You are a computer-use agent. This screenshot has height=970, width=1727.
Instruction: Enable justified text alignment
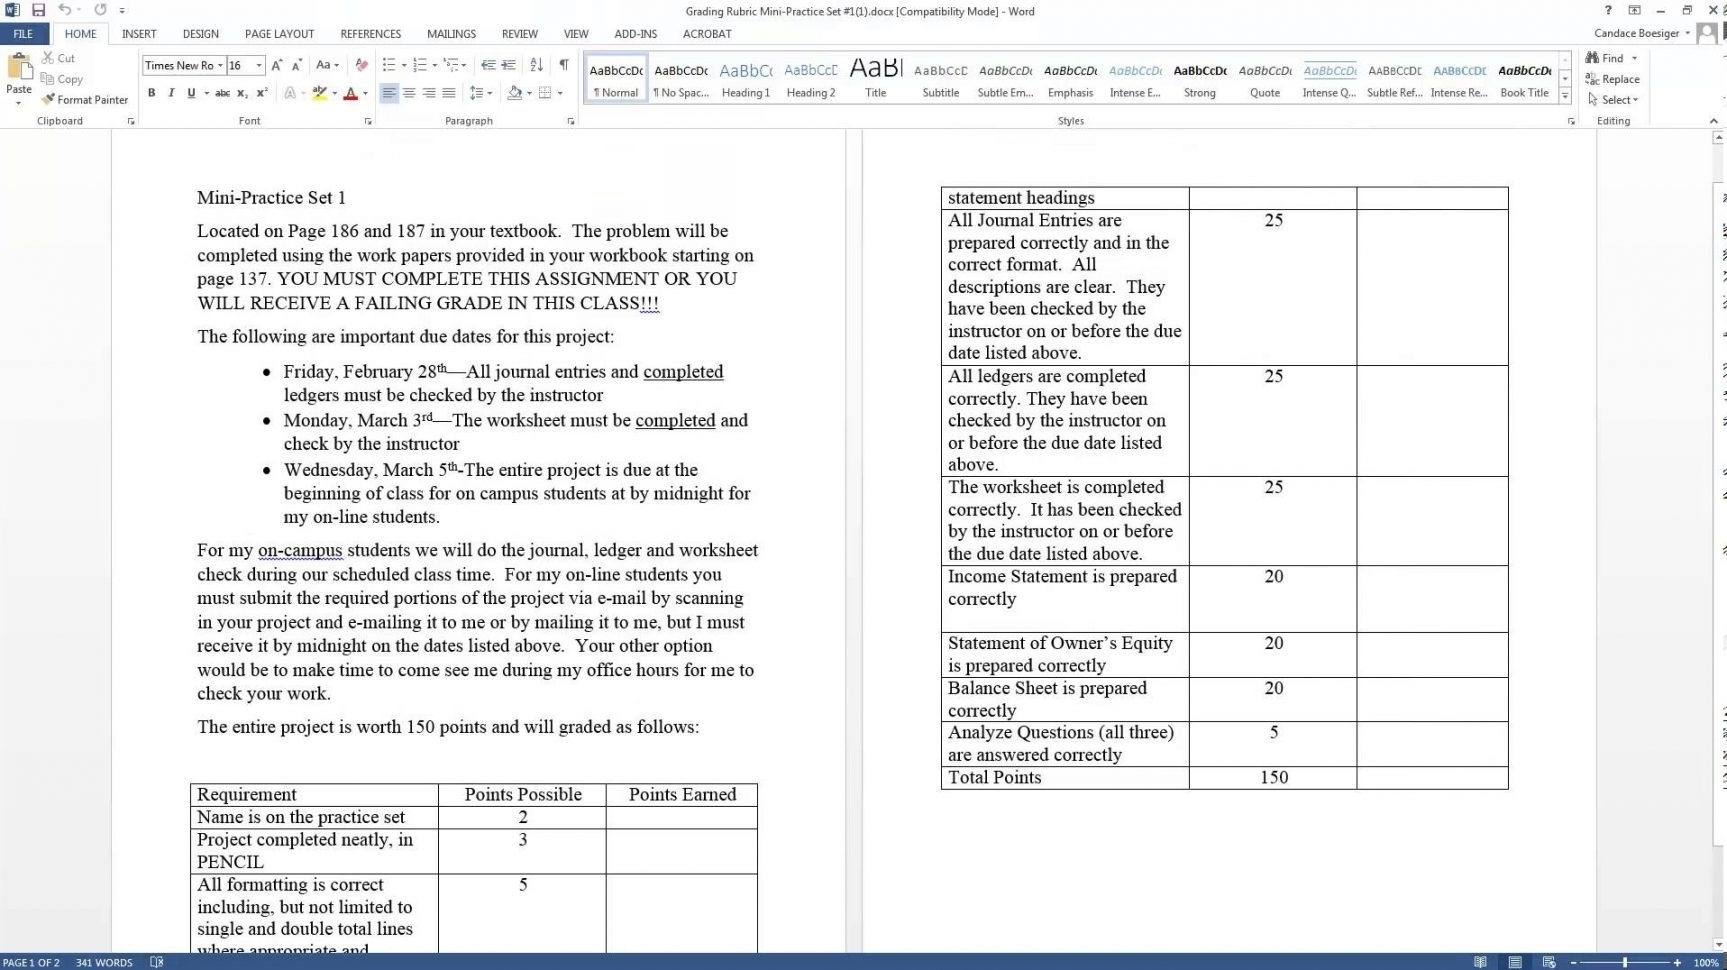(x=448, y=93)
